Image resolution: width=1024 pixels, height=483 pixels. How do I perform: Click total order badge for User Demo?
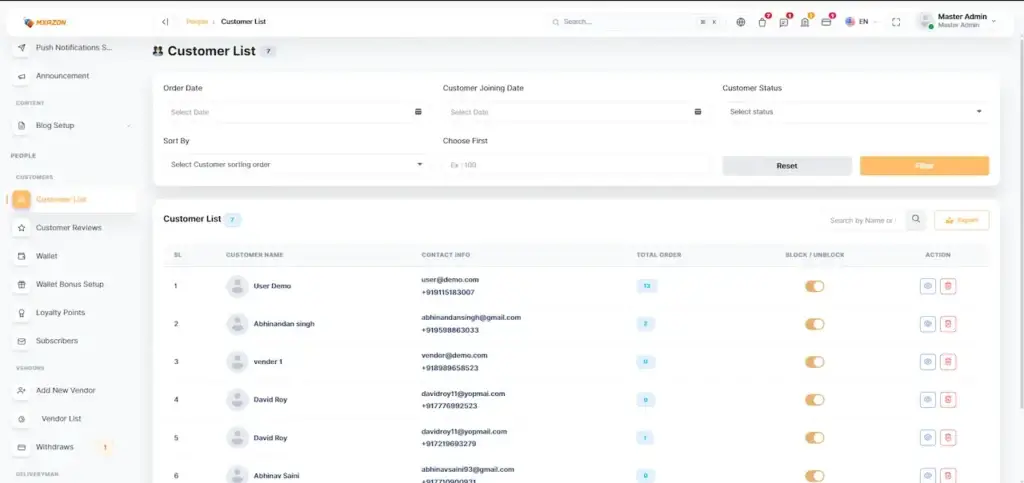coord(647,286)
